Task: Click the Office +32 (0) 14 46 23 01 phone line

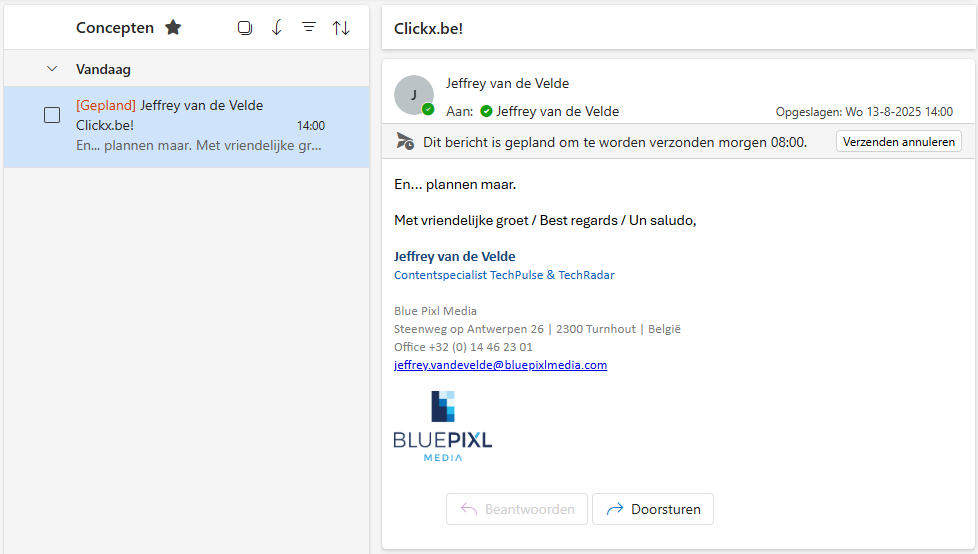Action: pyautogui.click(x=463, y=347)
